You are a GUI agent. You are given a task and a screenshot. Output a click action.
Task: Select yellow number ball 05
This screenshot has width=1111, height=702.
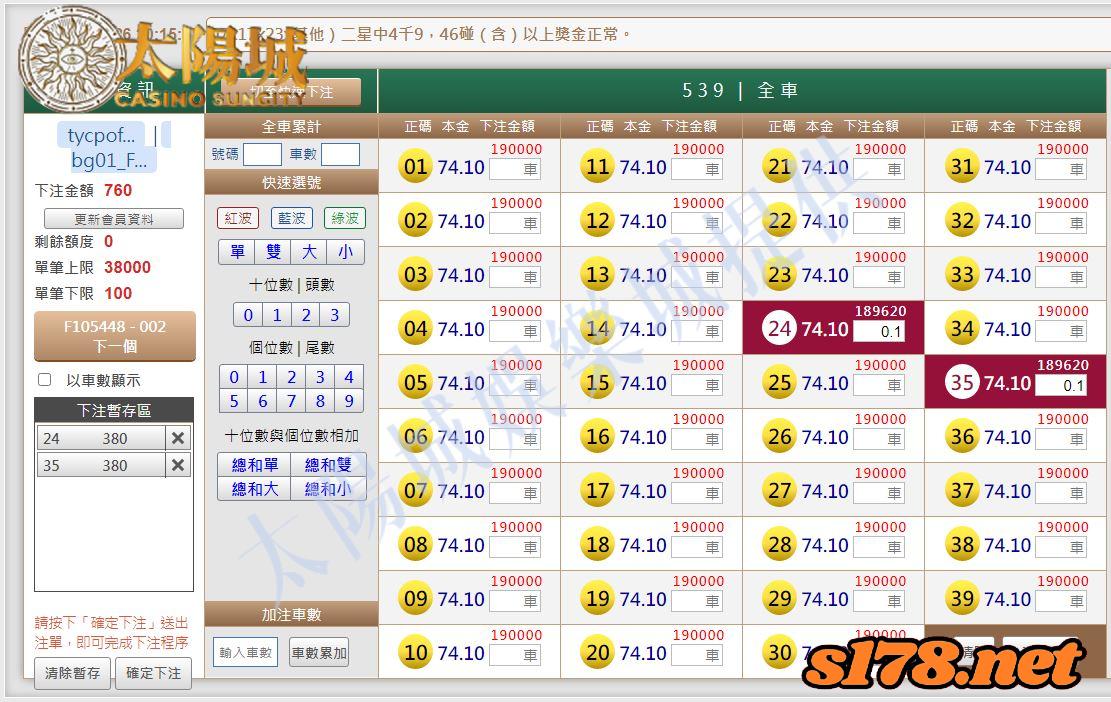(415, 383)
